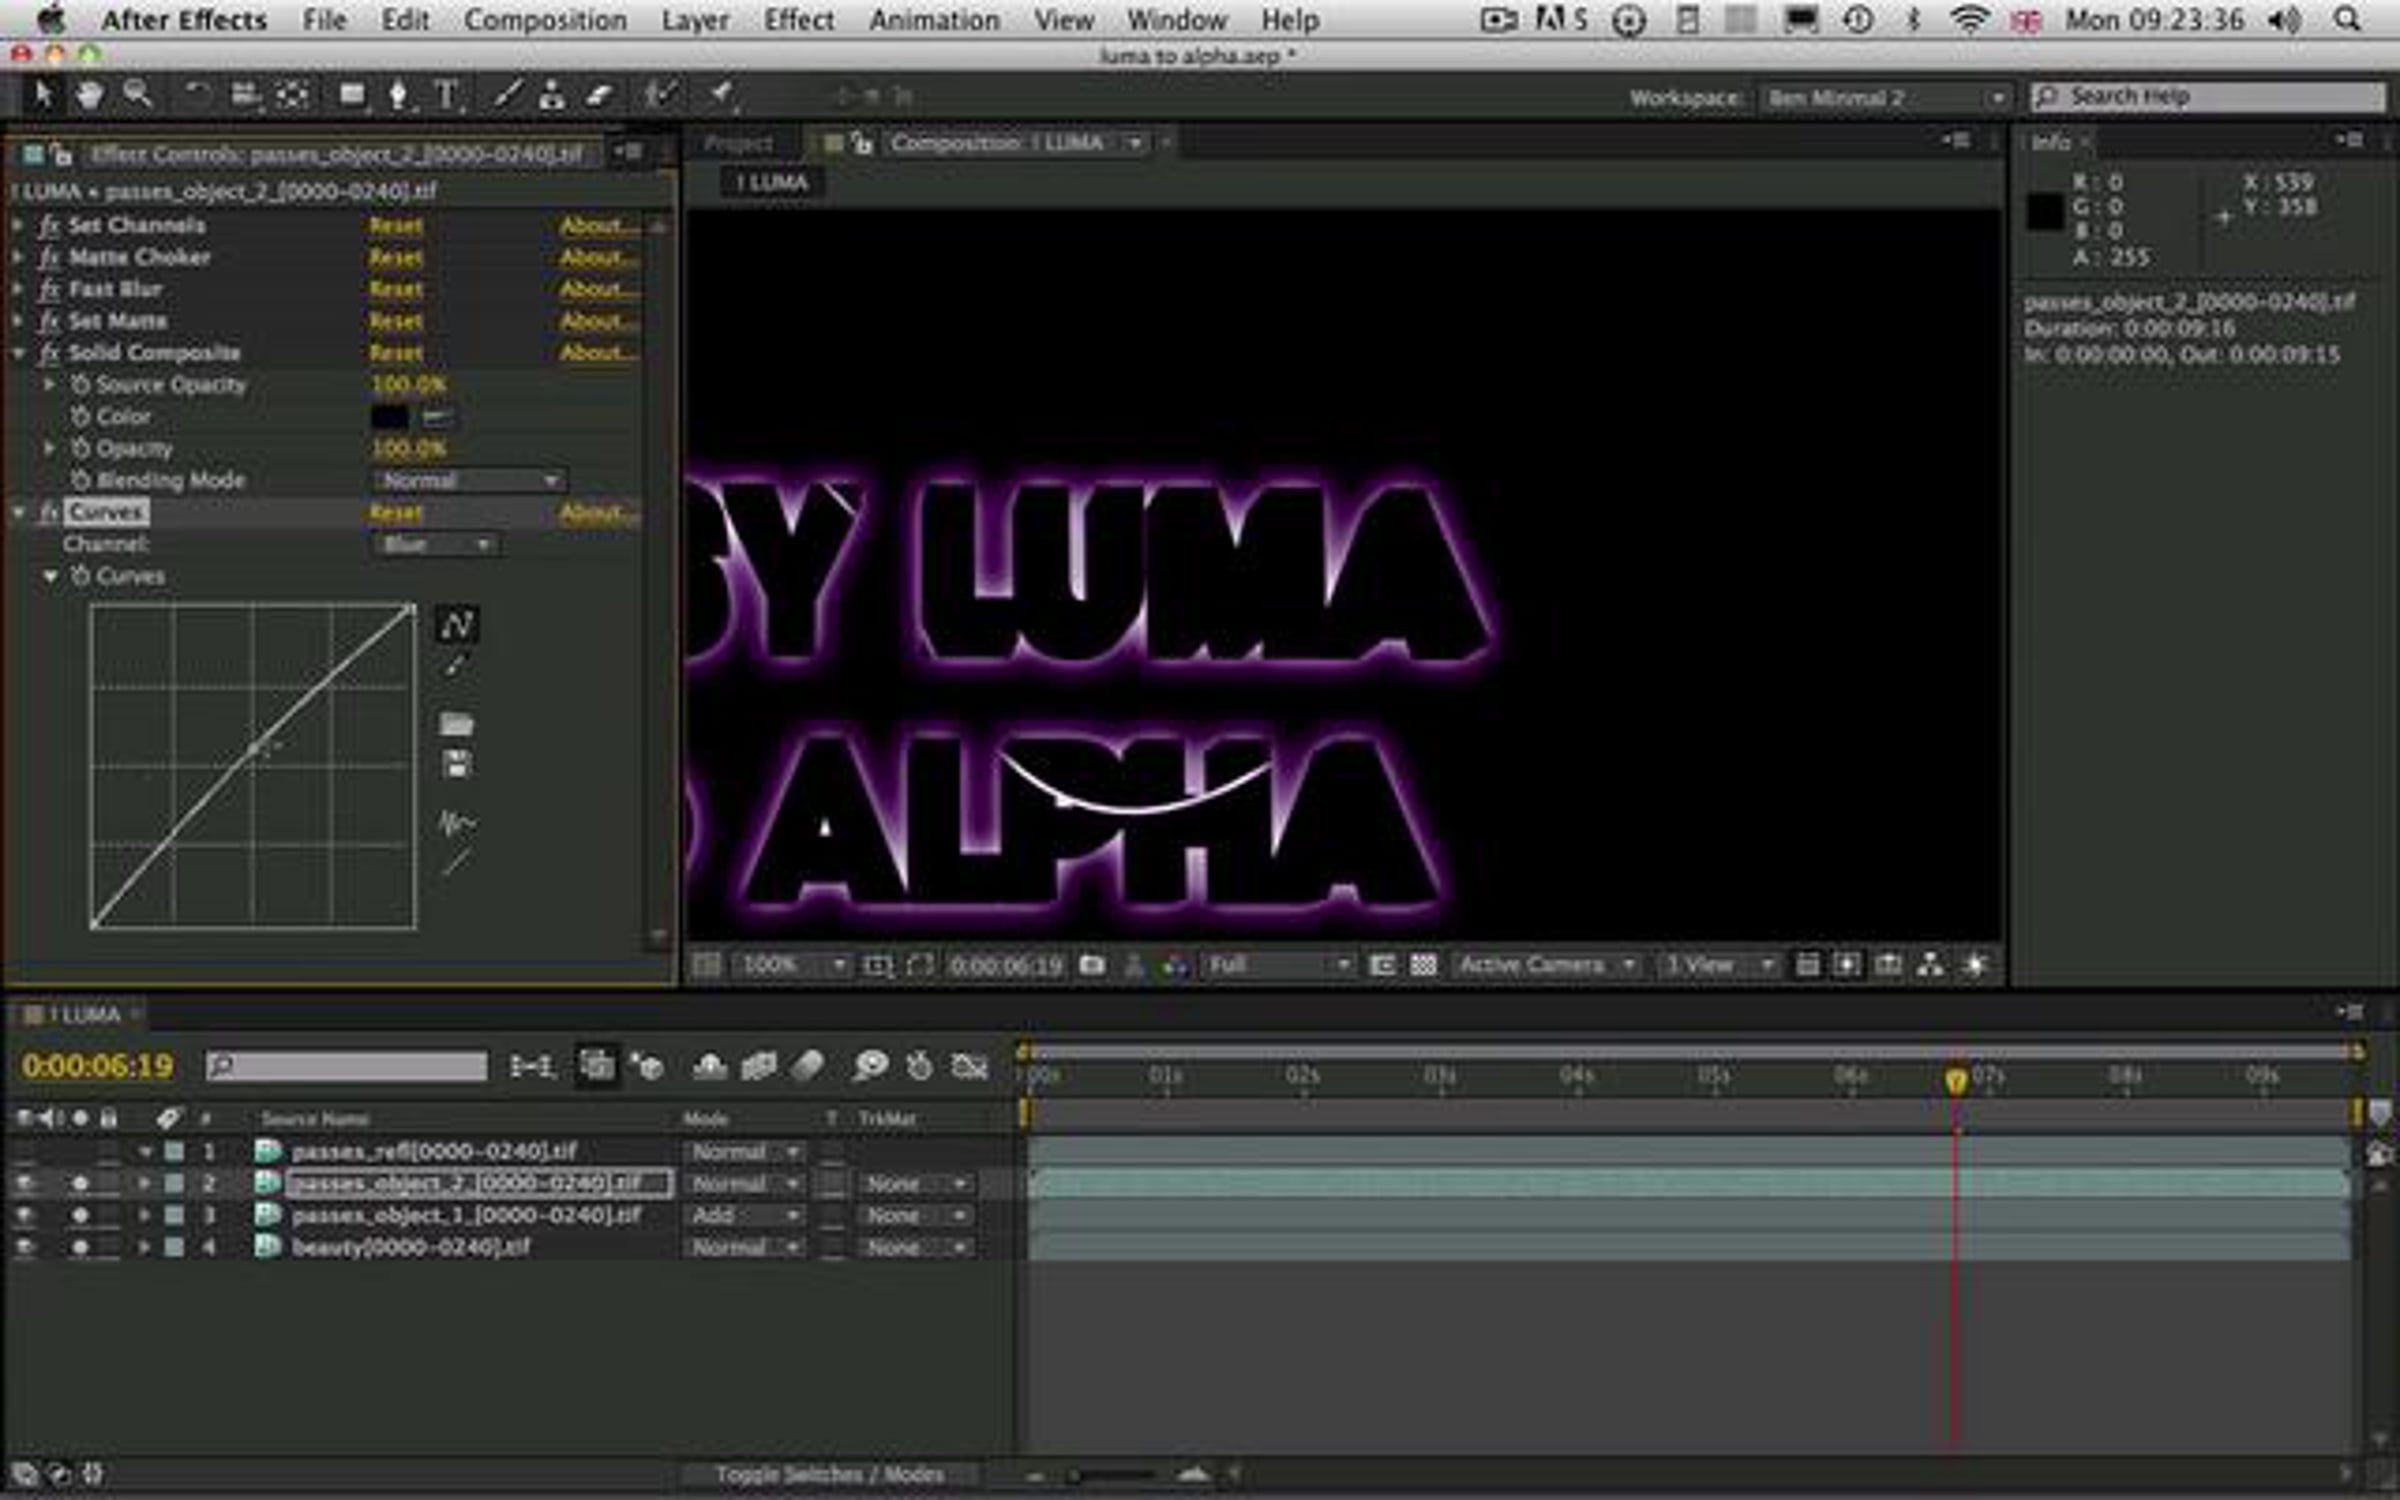This screenshot has width=2400, height=1500.
Task: Reset the Solid Composite effect
Action: coord(396,353)
